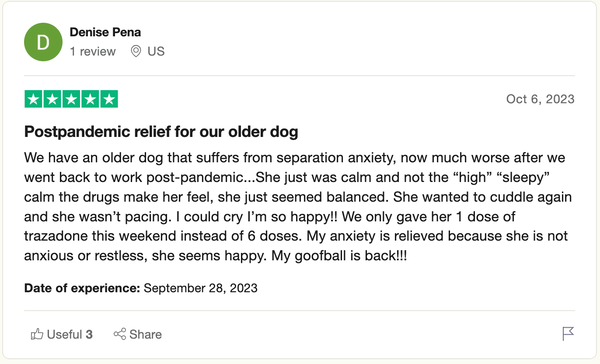
Task: Click the fifth green star
Action: pos(109,99)
